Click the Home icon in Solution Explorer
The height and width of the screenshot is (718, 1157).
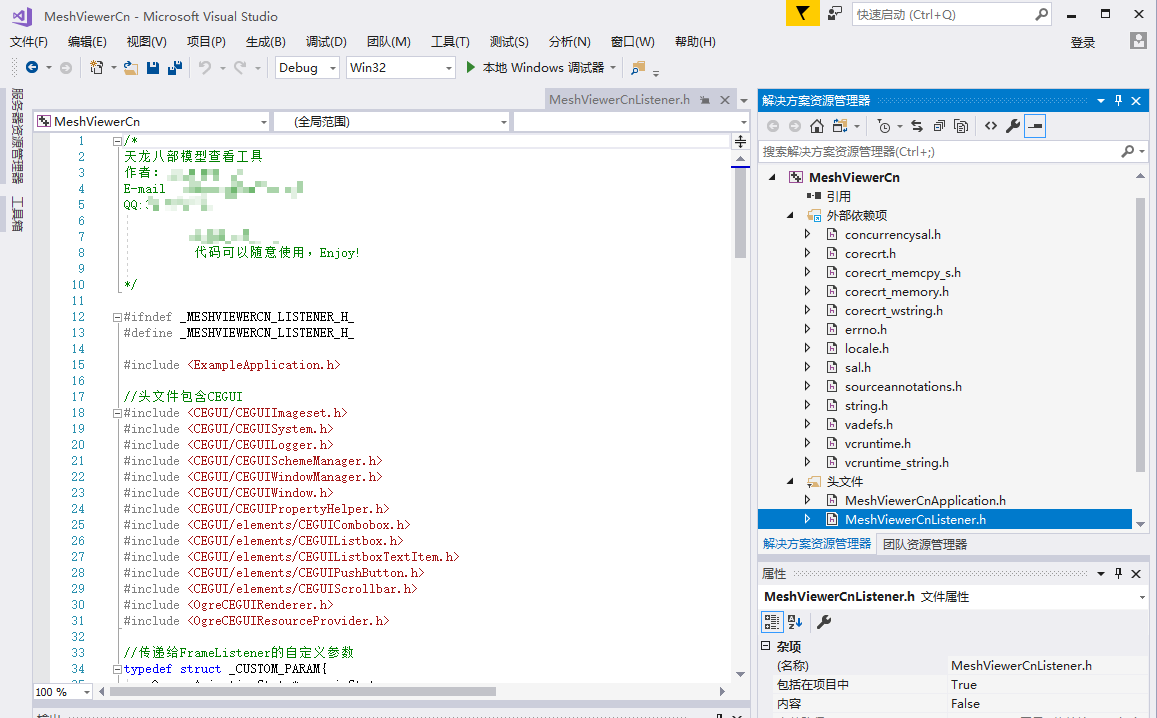click(817, 126)
